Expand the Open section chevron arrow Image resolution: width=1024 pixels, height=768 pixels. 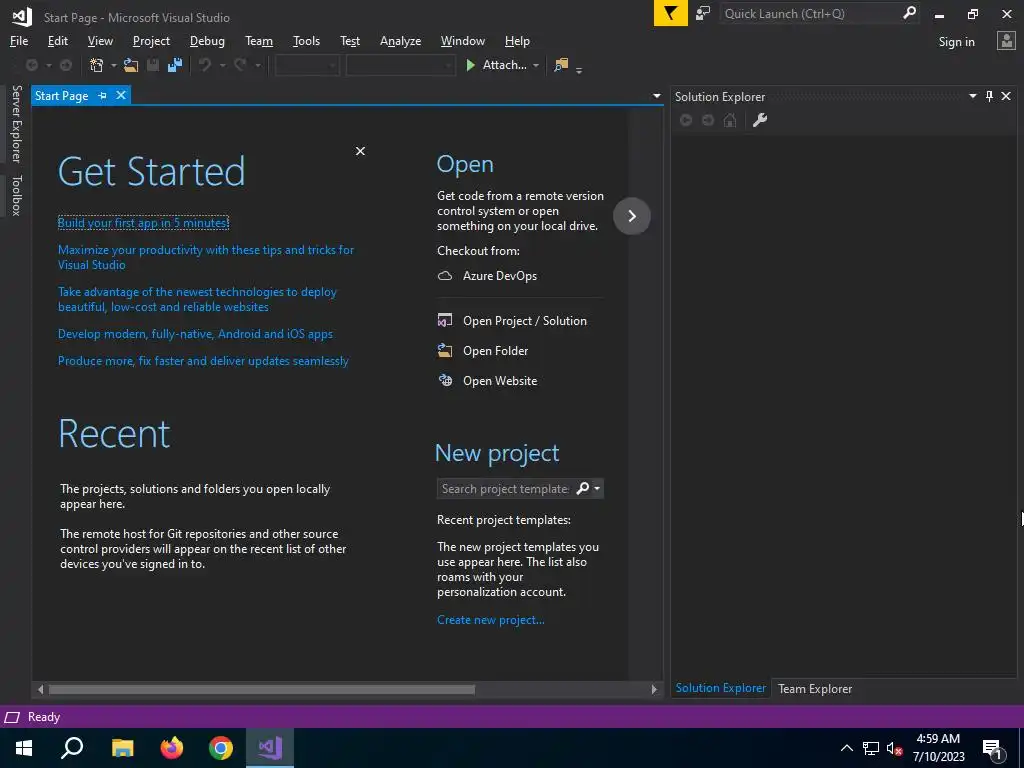(632, 216)
